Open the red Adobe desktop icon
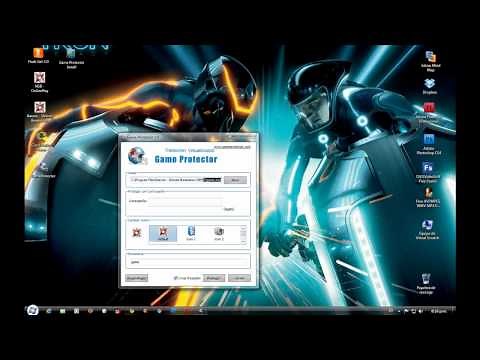The height and width of the screenshot is (360, 480). [429, 112]
